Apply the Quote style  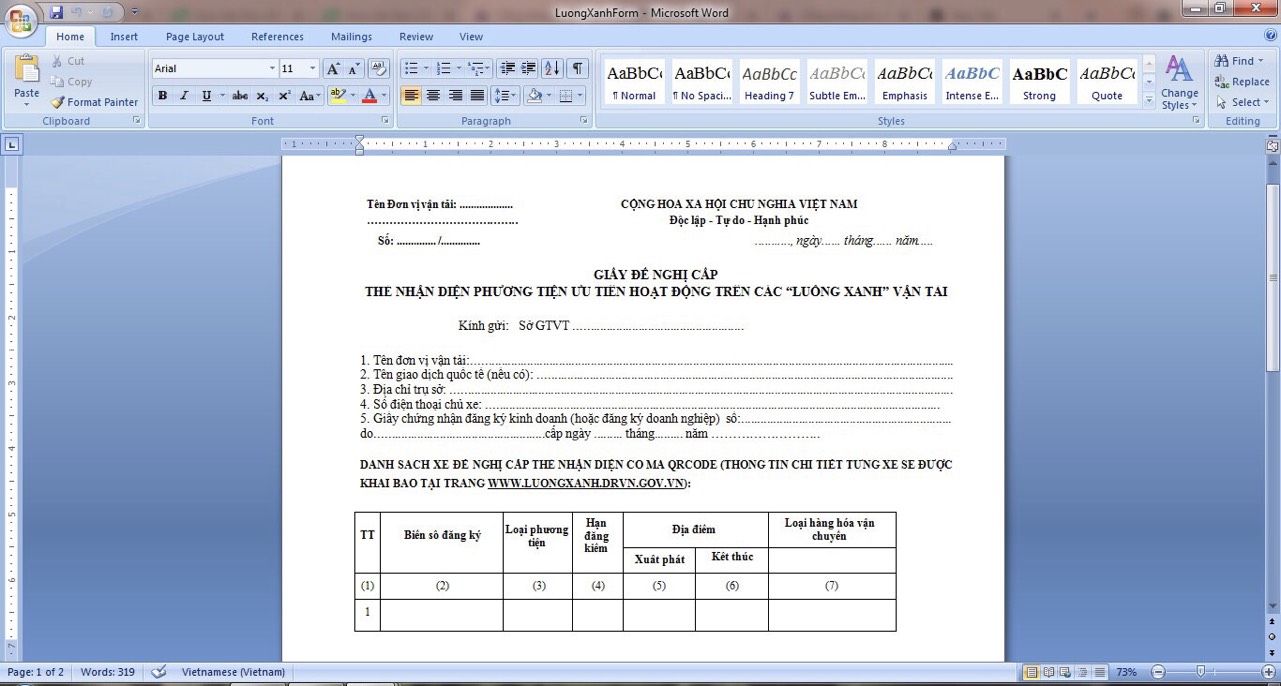click(1107, 82)
